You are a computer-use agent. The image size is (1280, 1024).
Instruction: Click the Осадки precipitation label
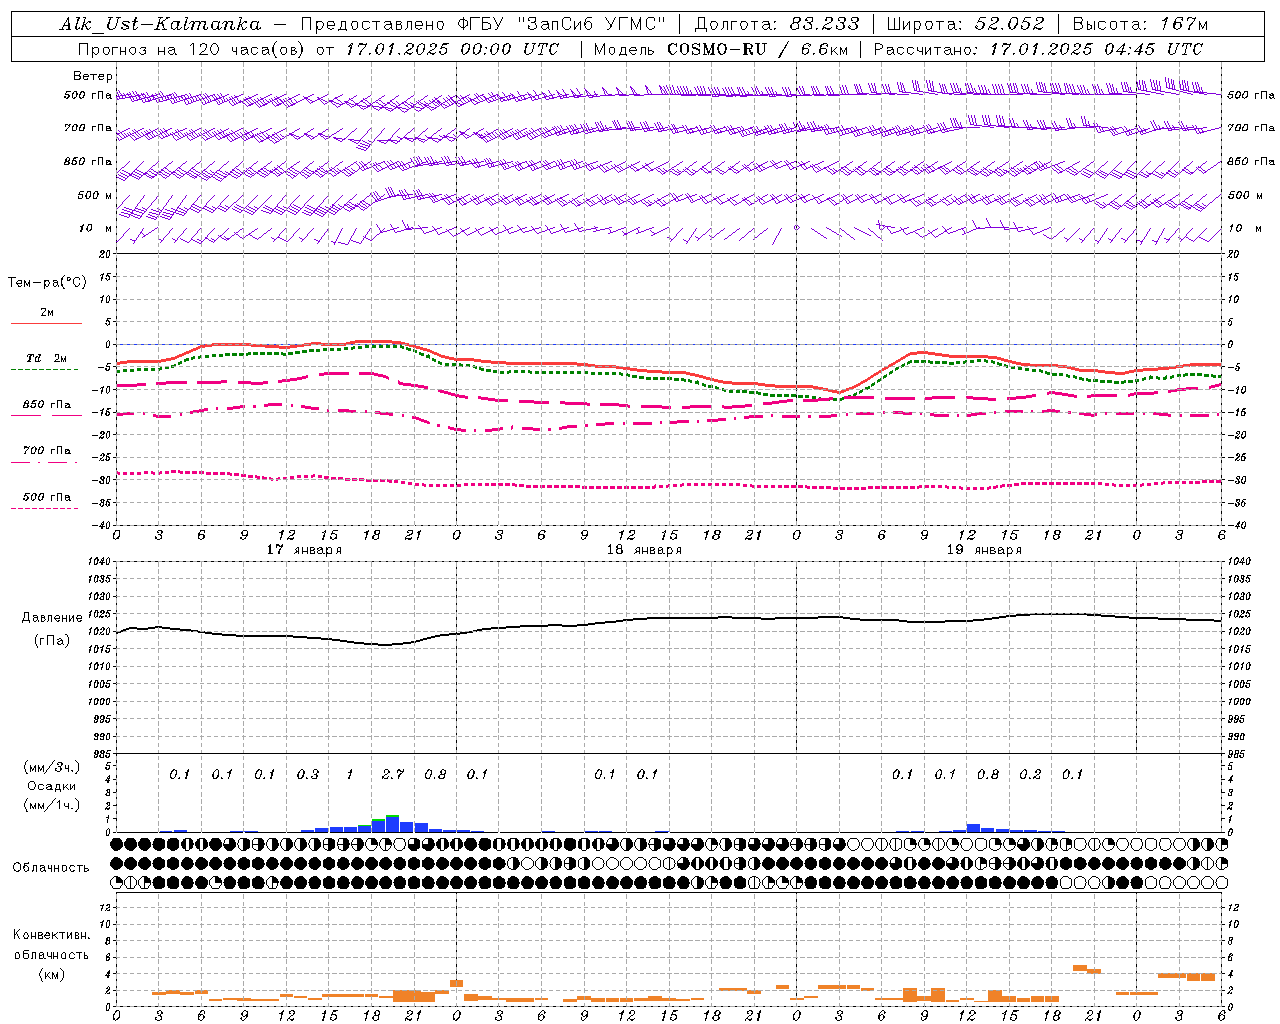point(51,786)
